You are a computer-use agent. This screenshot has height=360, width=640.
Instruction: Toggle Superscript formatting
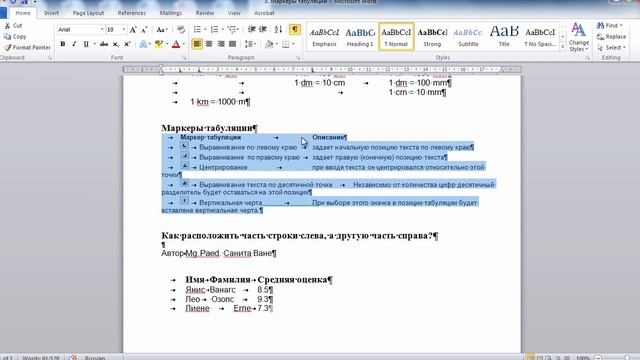click(127, 44)
